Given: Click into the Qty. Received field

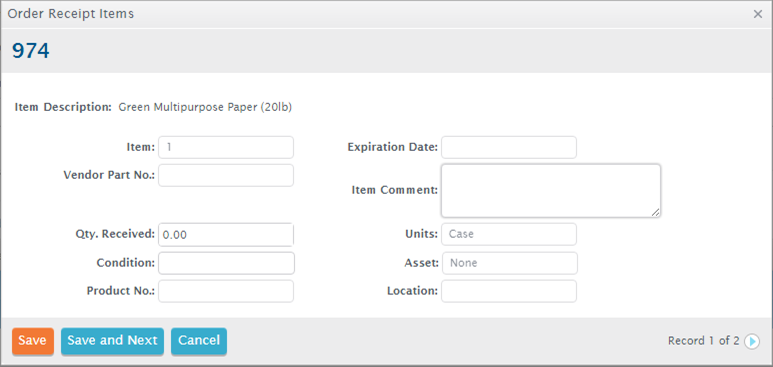Looking at the screenshot, I should coord(226,235).
